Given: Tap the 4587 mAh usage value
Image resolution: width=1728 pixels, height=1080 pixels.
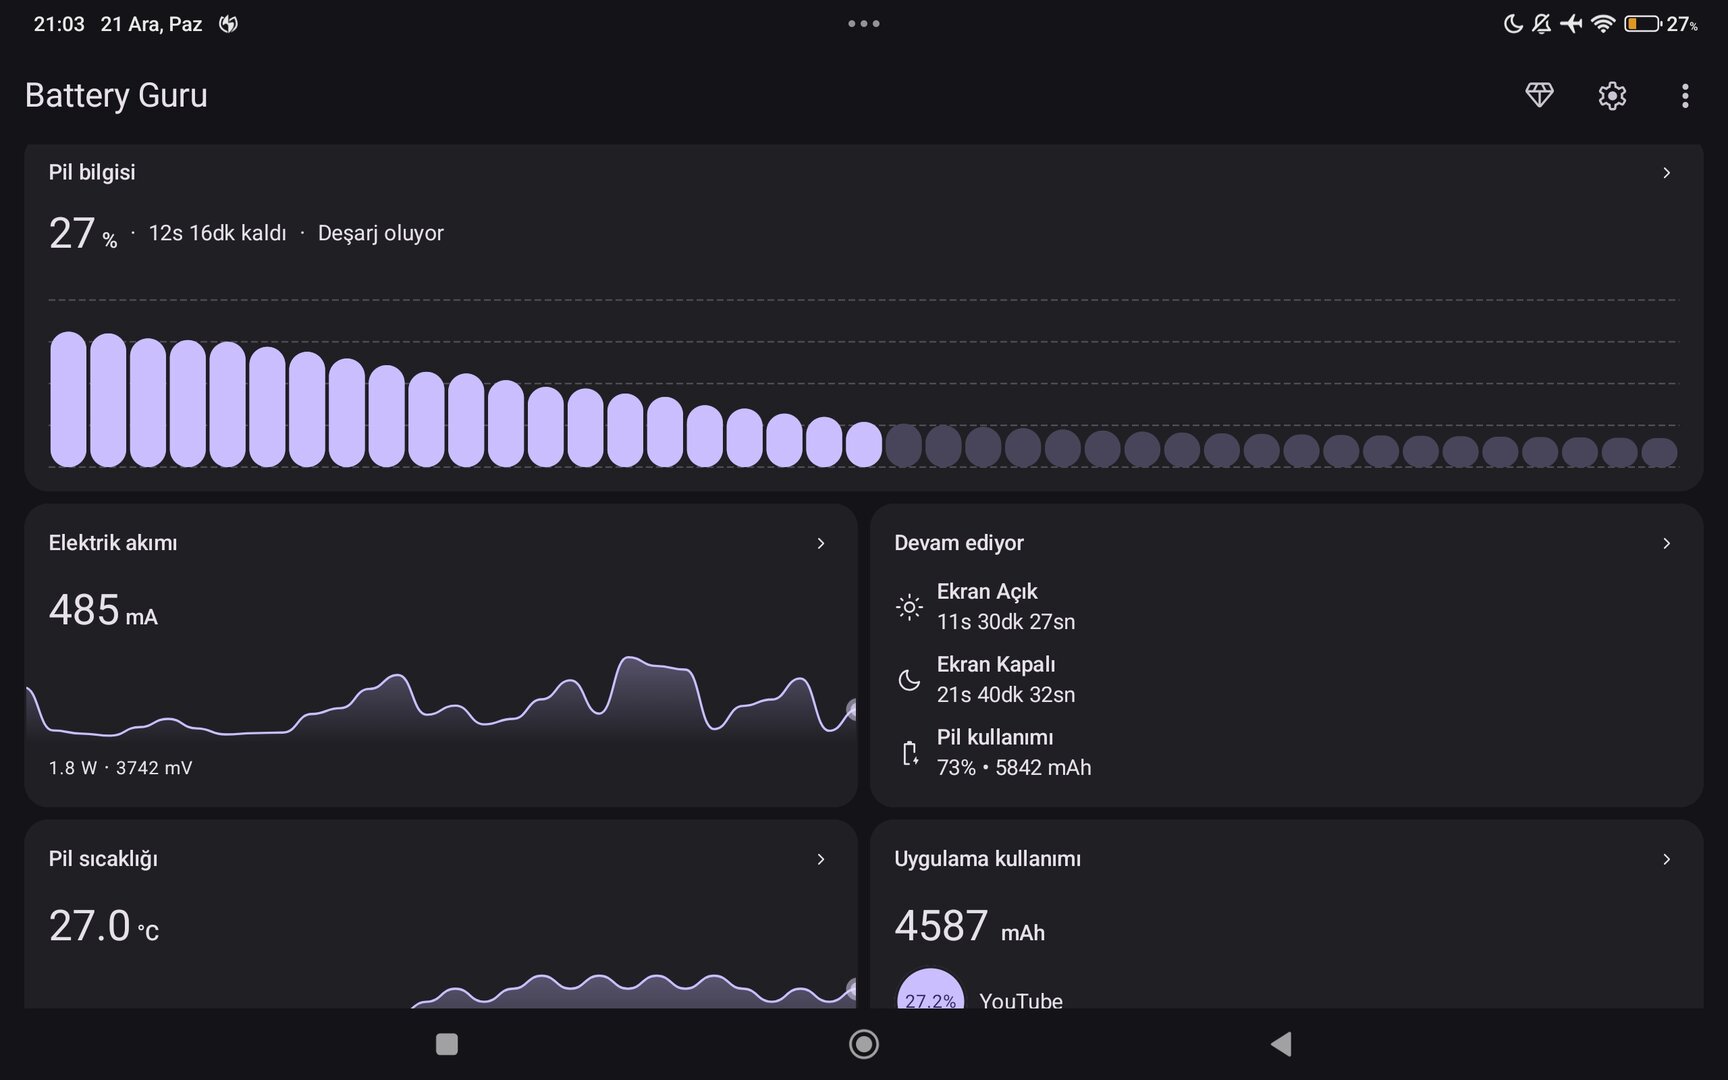Looking at the screenshot, I should coord(969,926).
